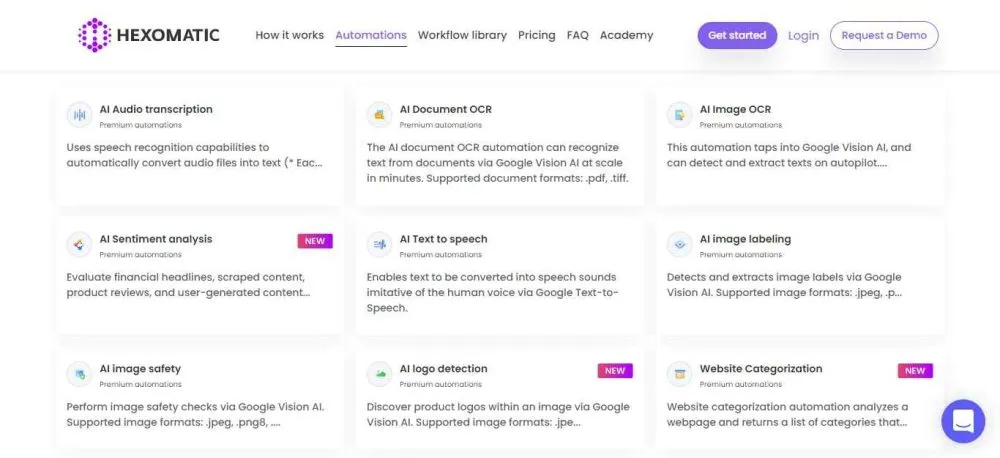Click the Hexomatic logo icon
The width and height of the screenshot is (1000, 458).
(94, 35)
